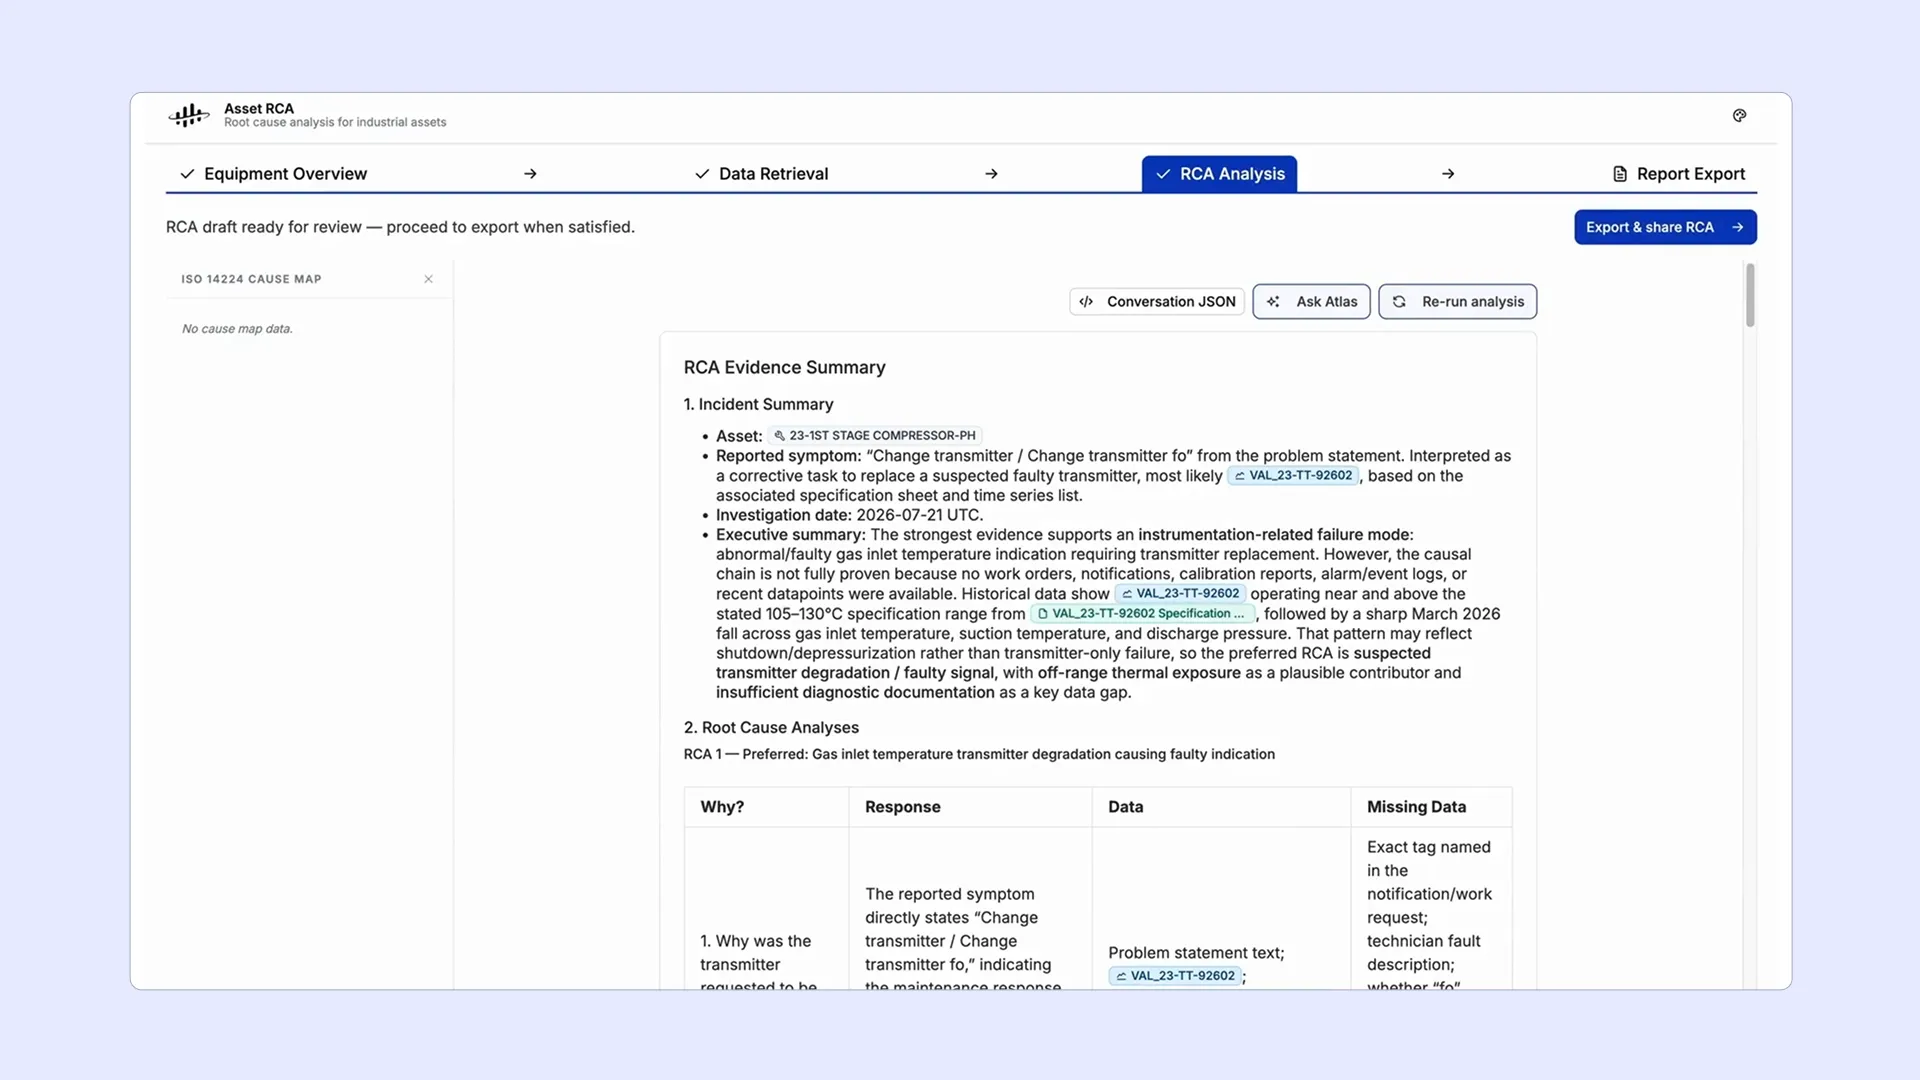Click the code icon in Conversation JSON button

1086,302
